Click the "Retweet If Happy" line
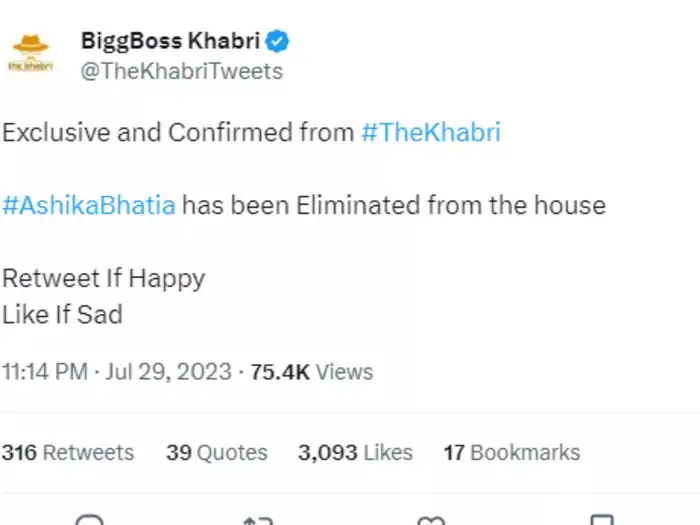 (x=103, y=278)
